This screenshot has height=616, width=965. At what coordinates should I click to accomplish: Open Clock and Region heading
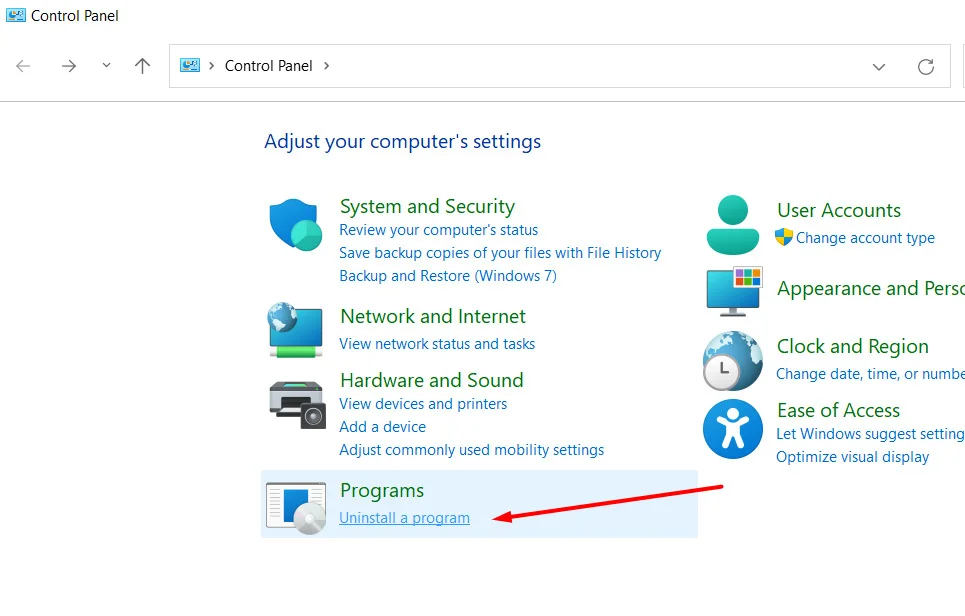[x=852, y=347]
